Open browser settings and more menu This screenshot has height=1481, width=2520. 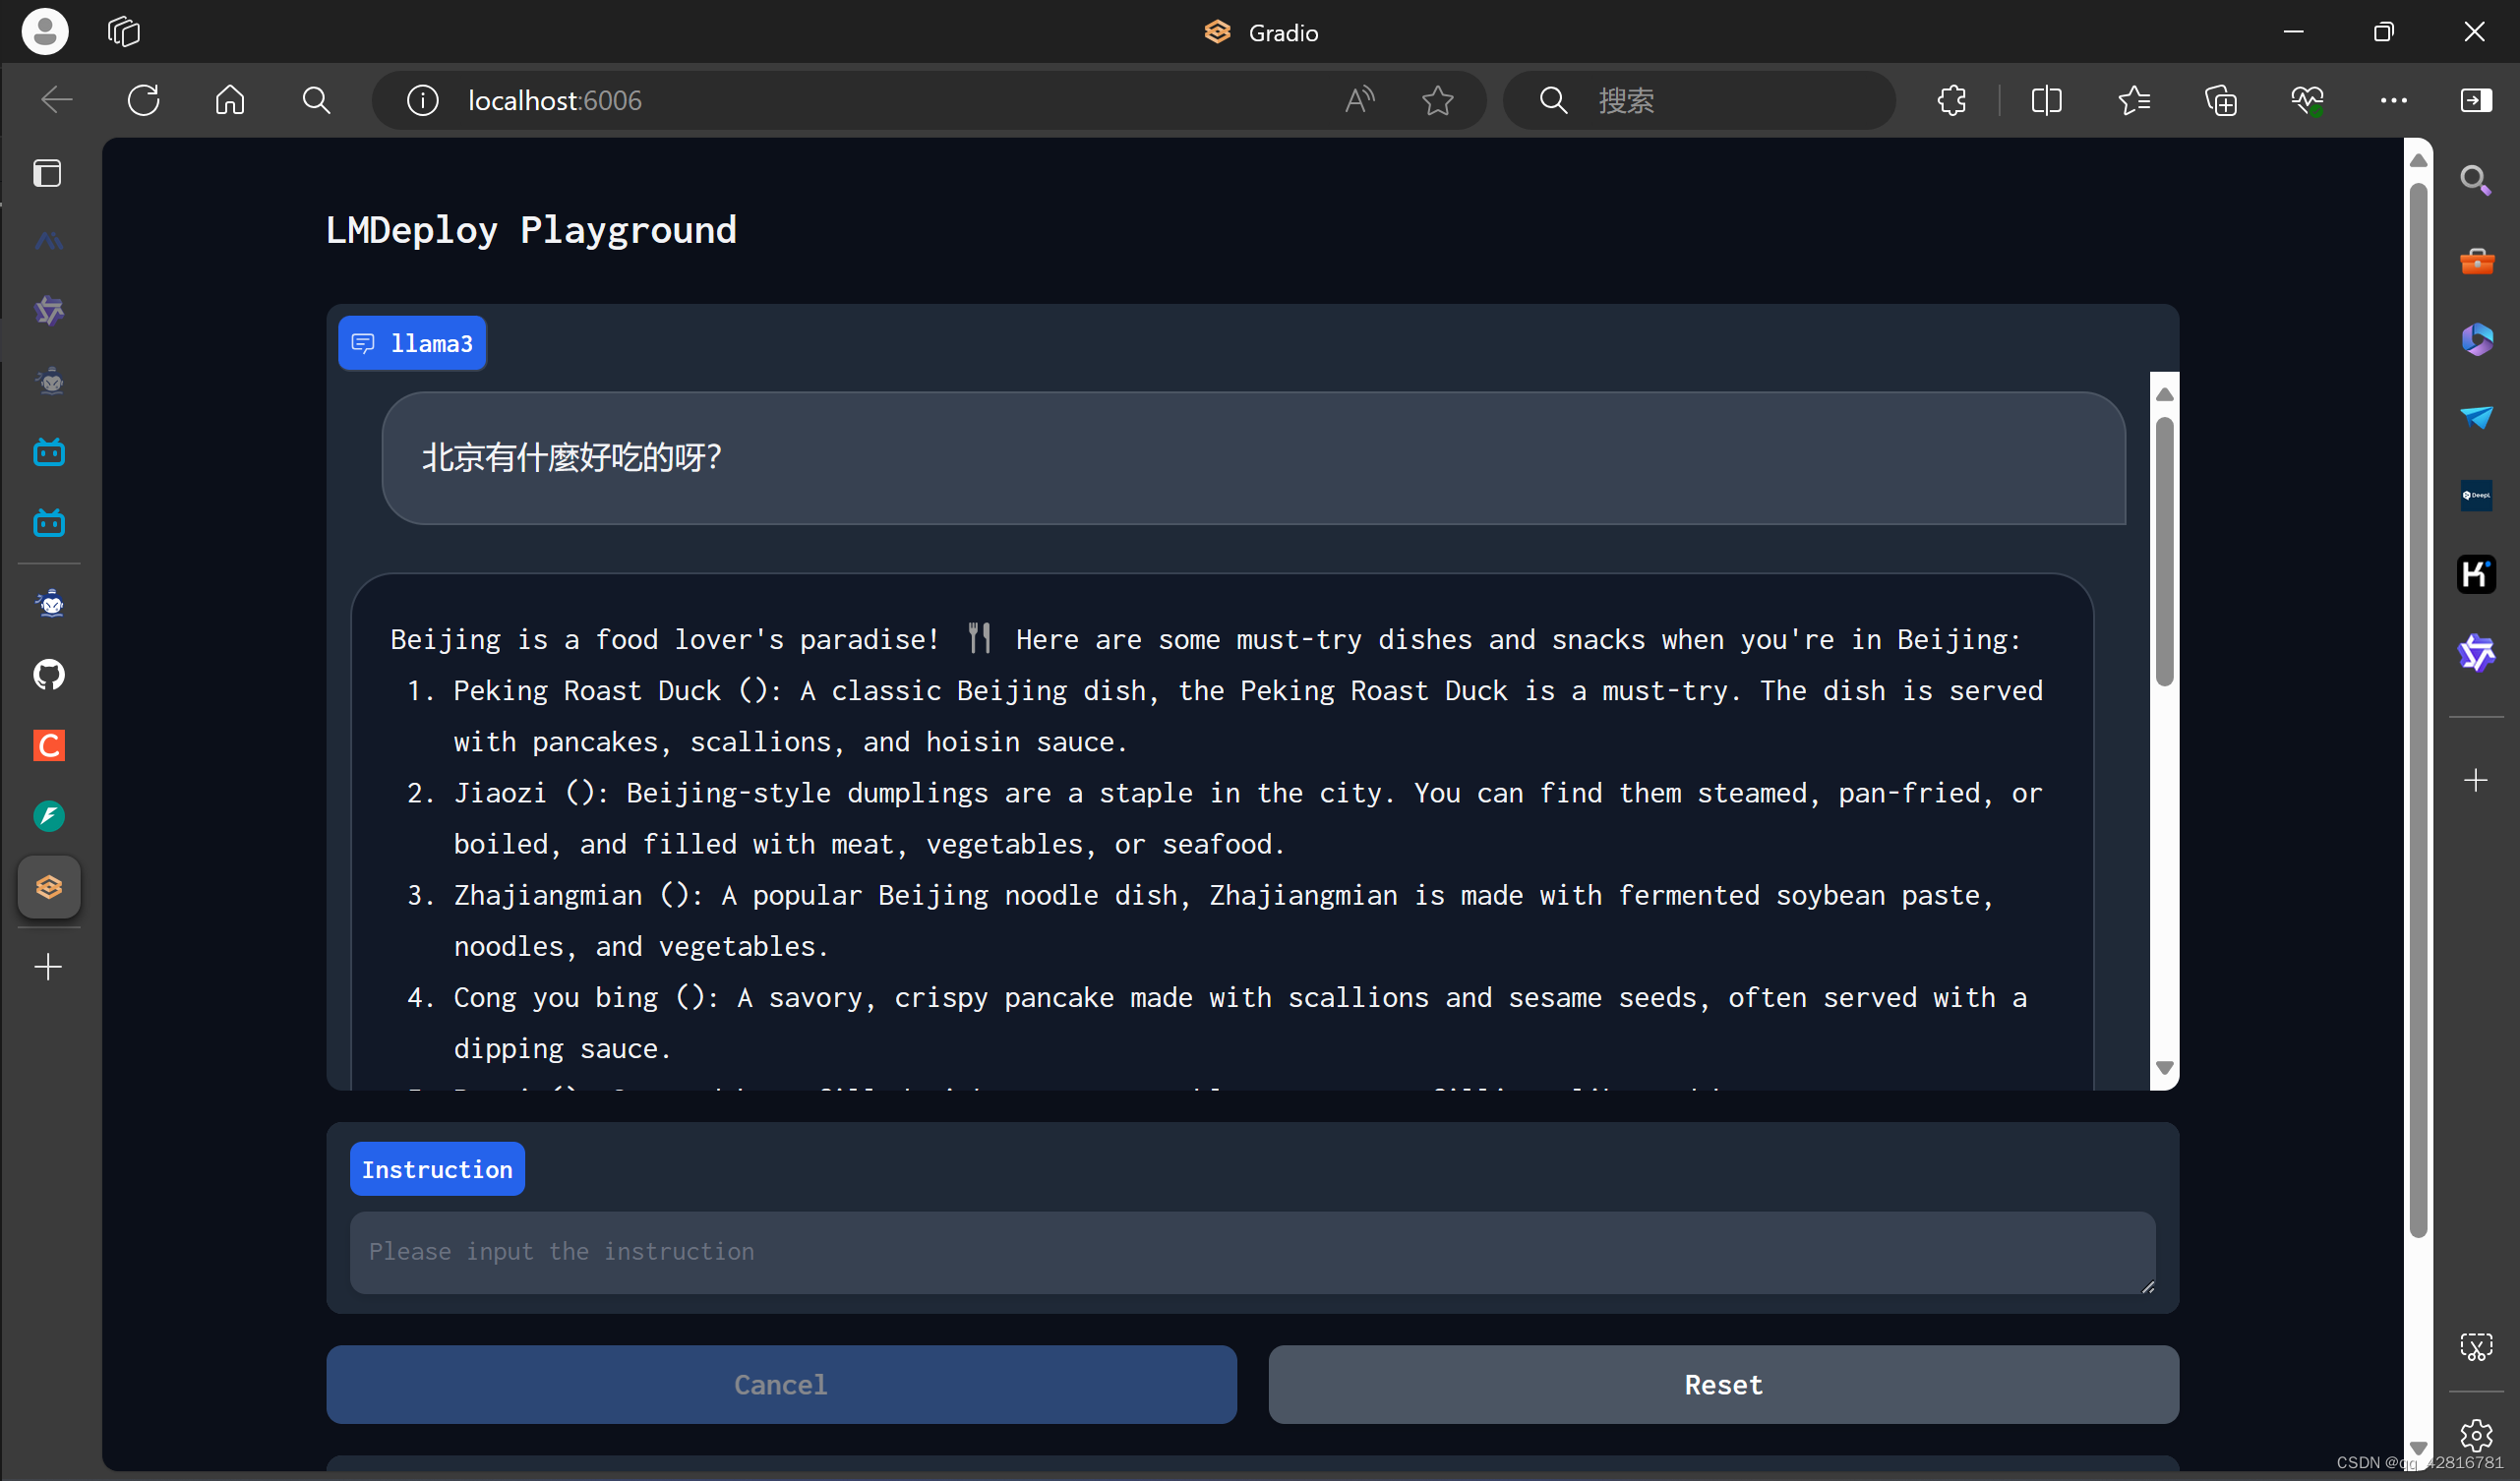pos(2393,100)
